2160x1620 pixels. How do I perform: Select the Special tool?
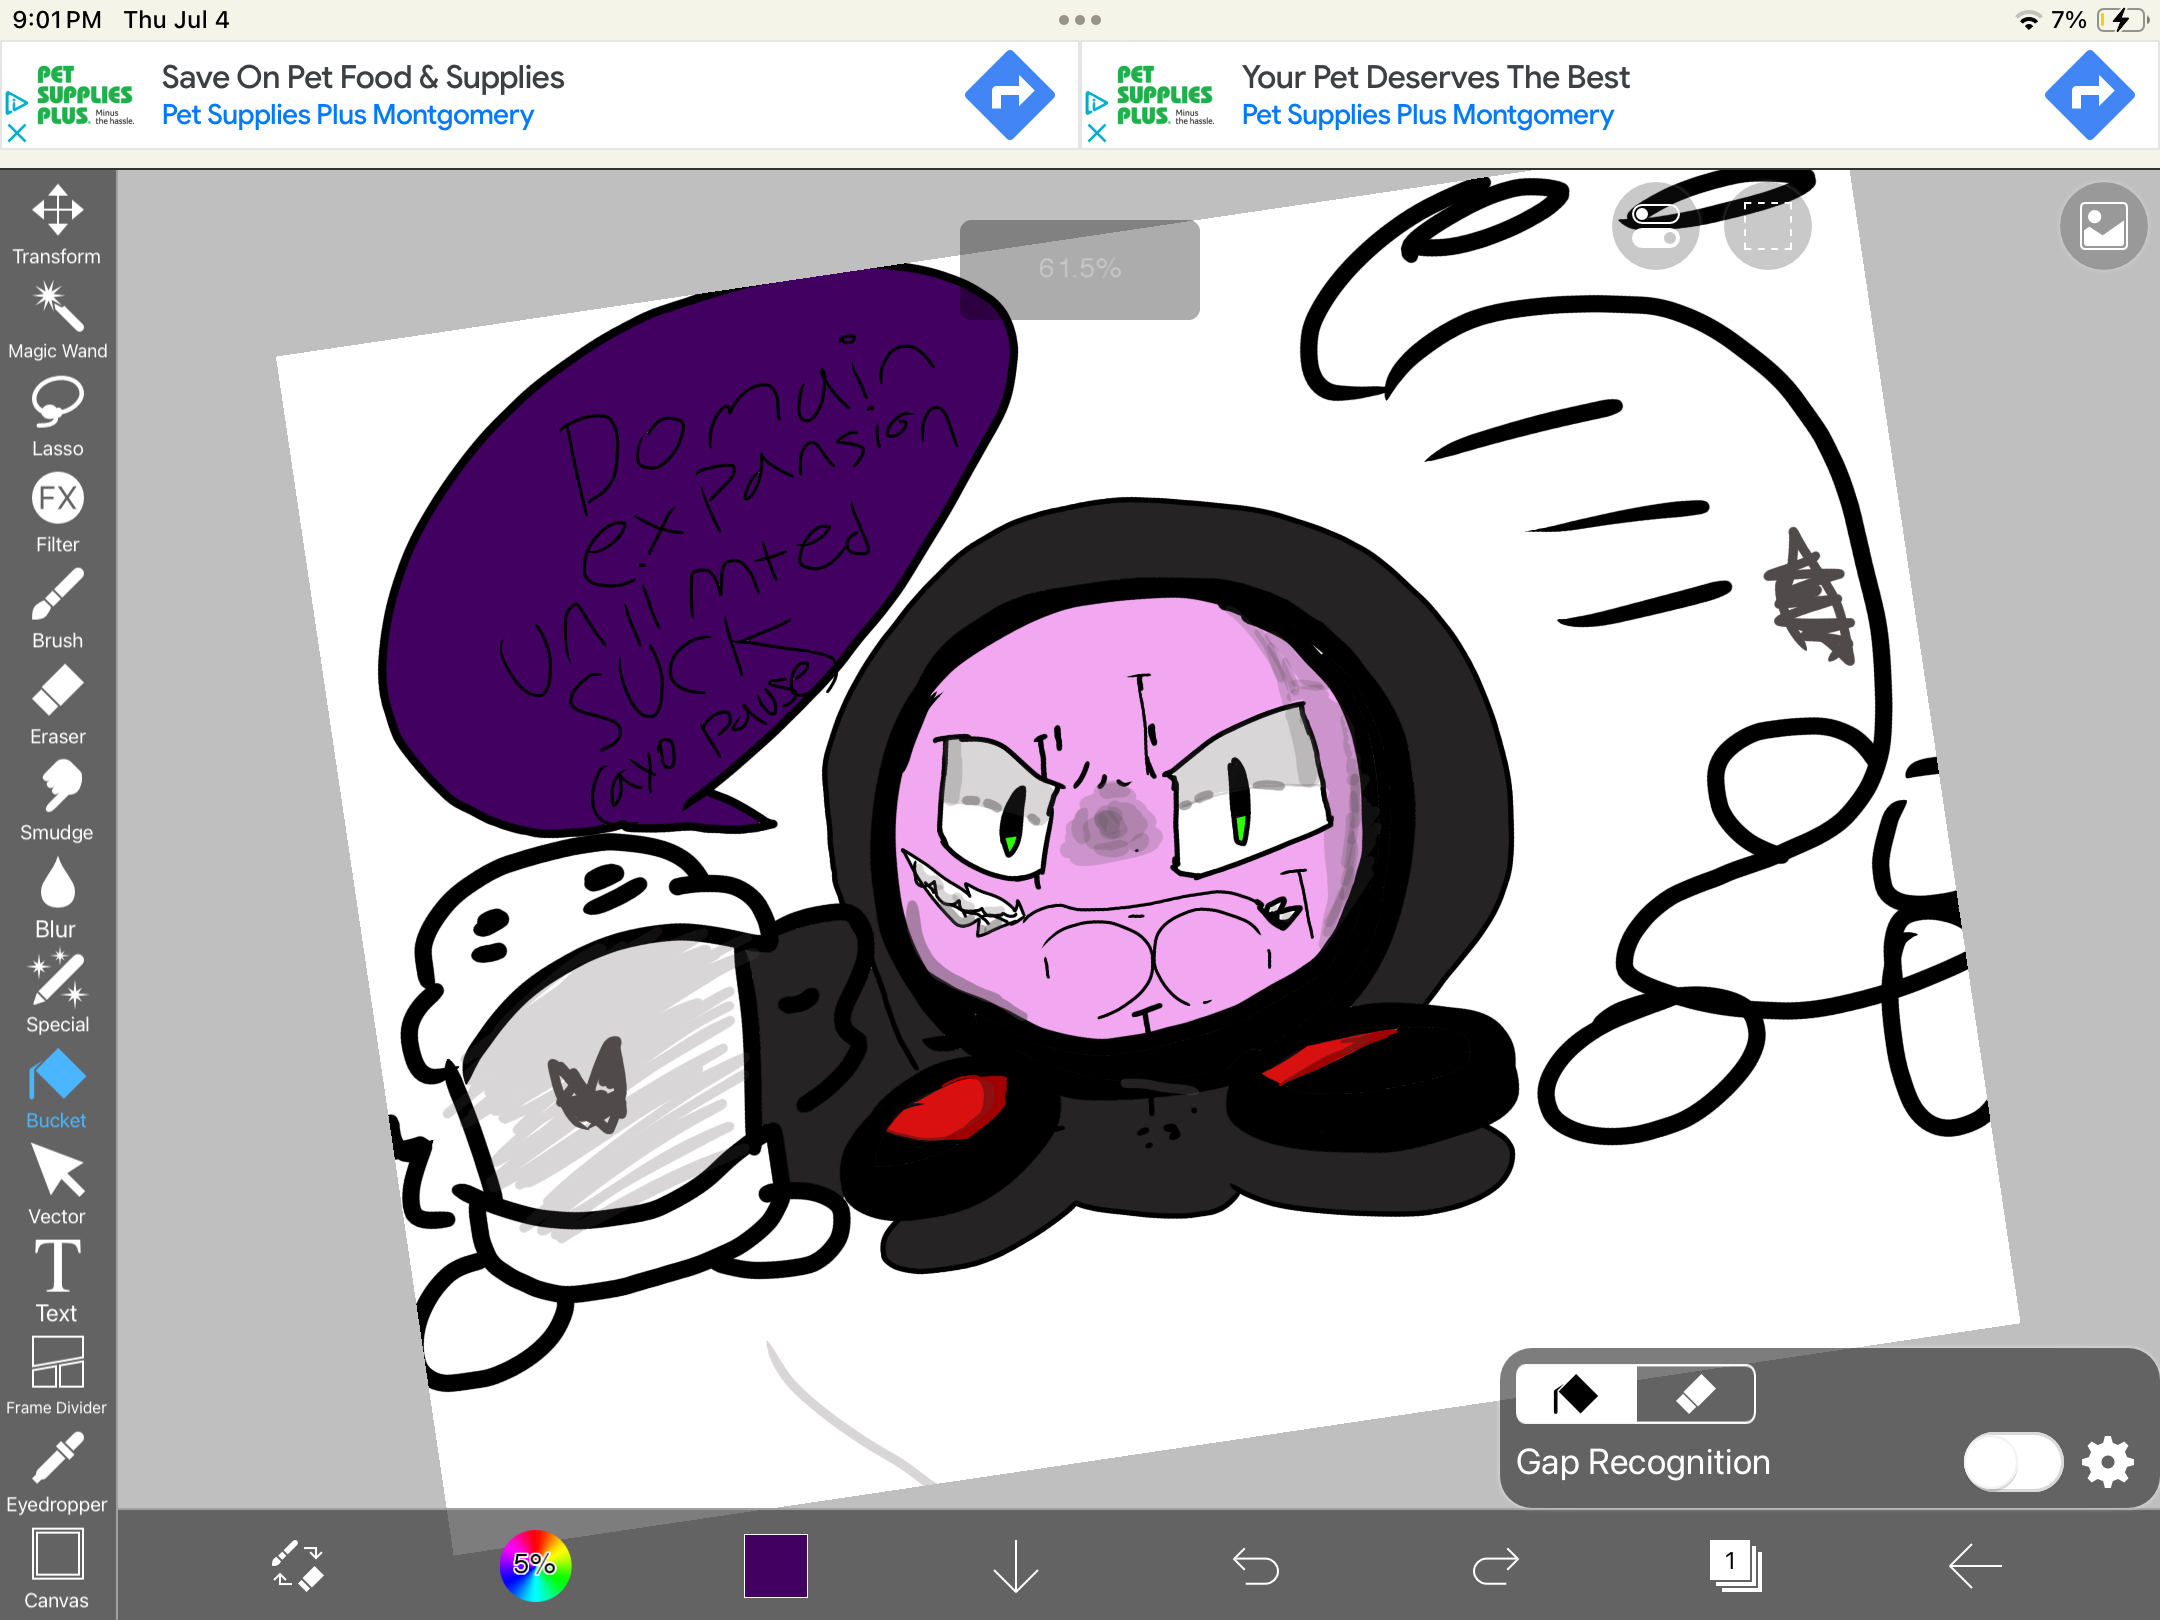57,993
